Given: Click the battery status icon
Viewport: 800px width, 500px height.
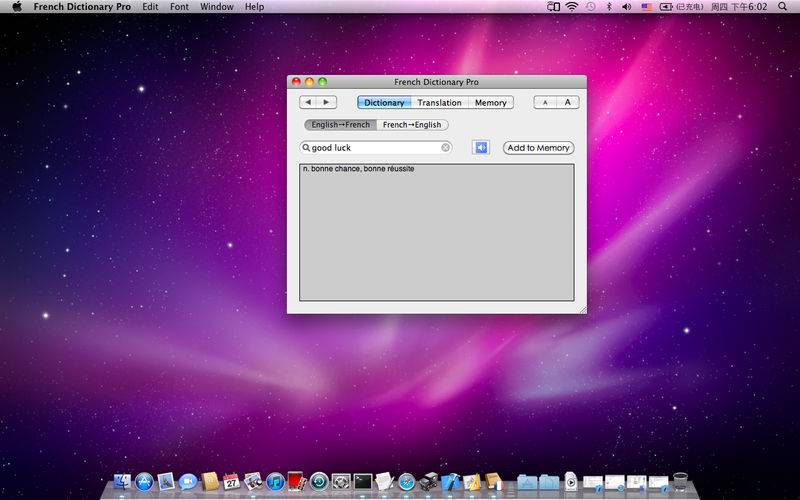Looking at the screenshot, I should tap(666, 7).
